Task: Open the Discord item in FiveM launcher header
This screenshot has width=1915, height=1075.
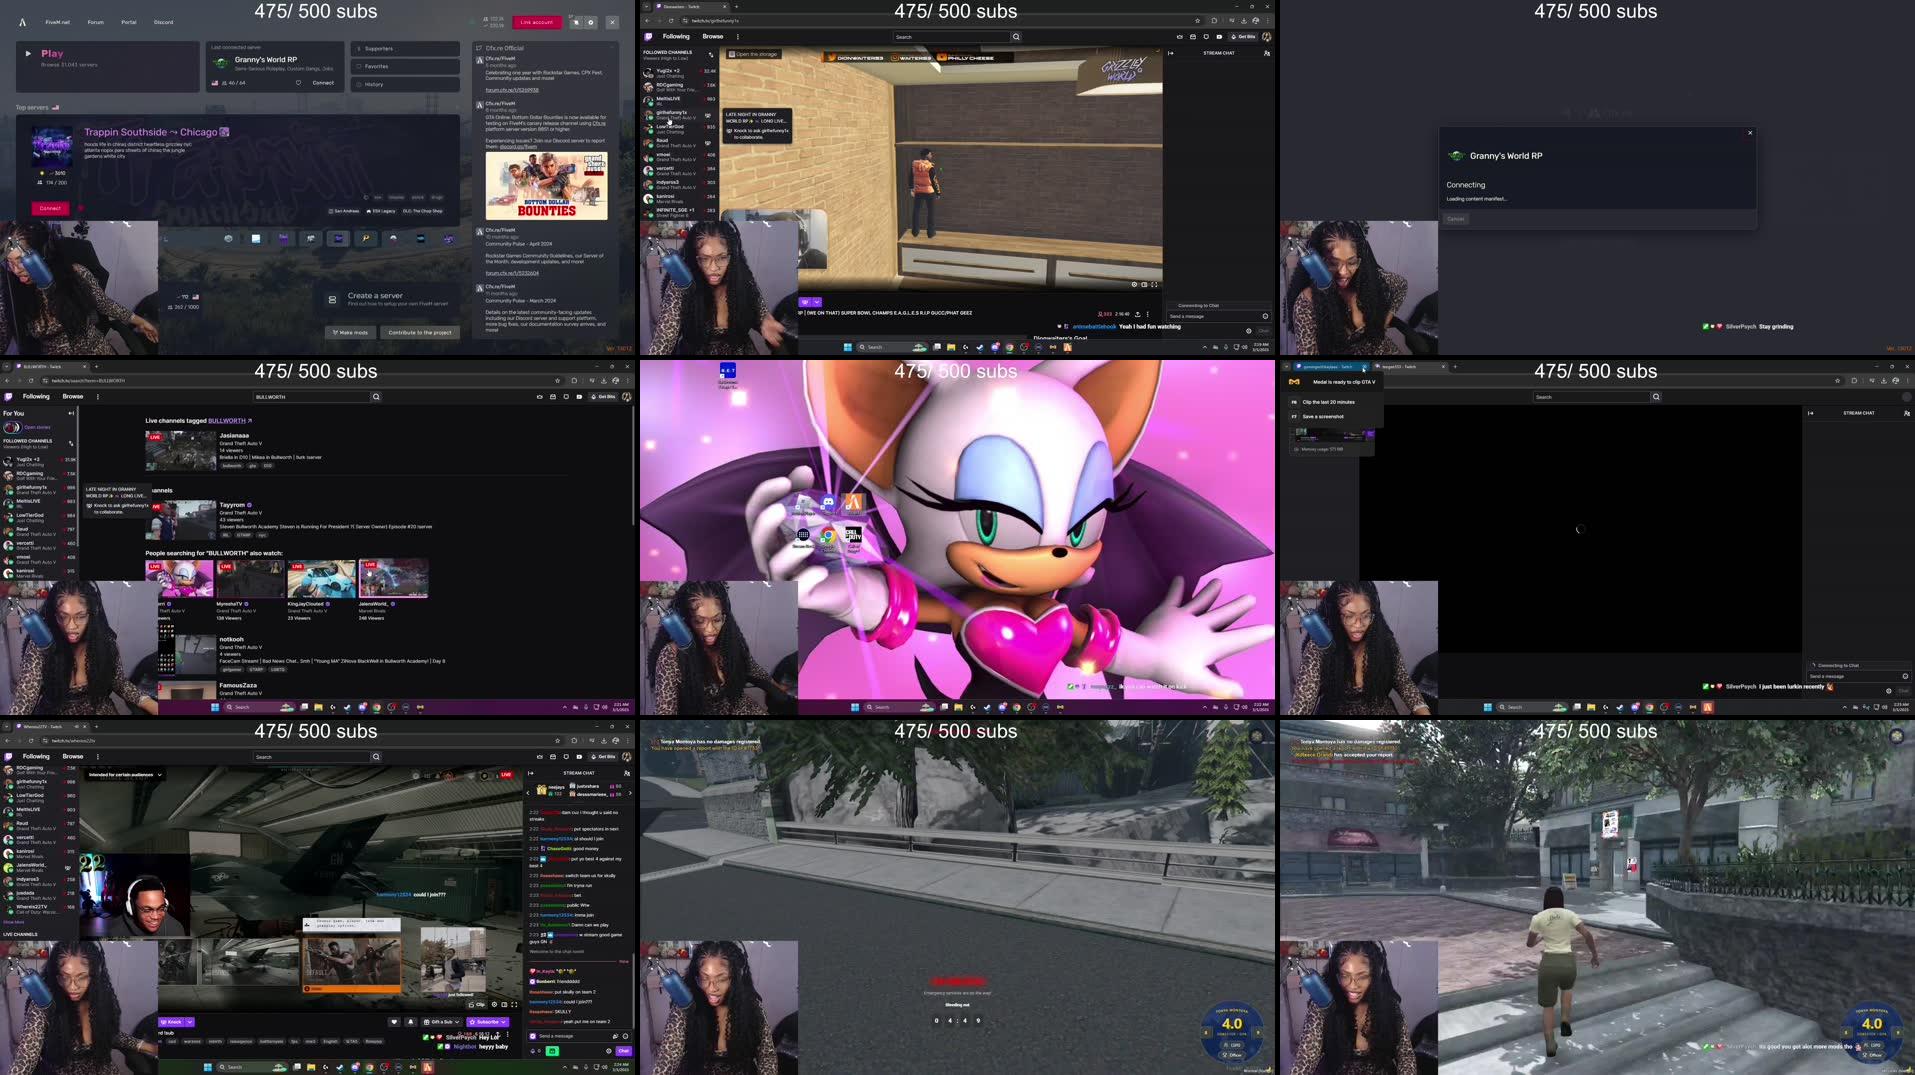Action: pos(163,22)
